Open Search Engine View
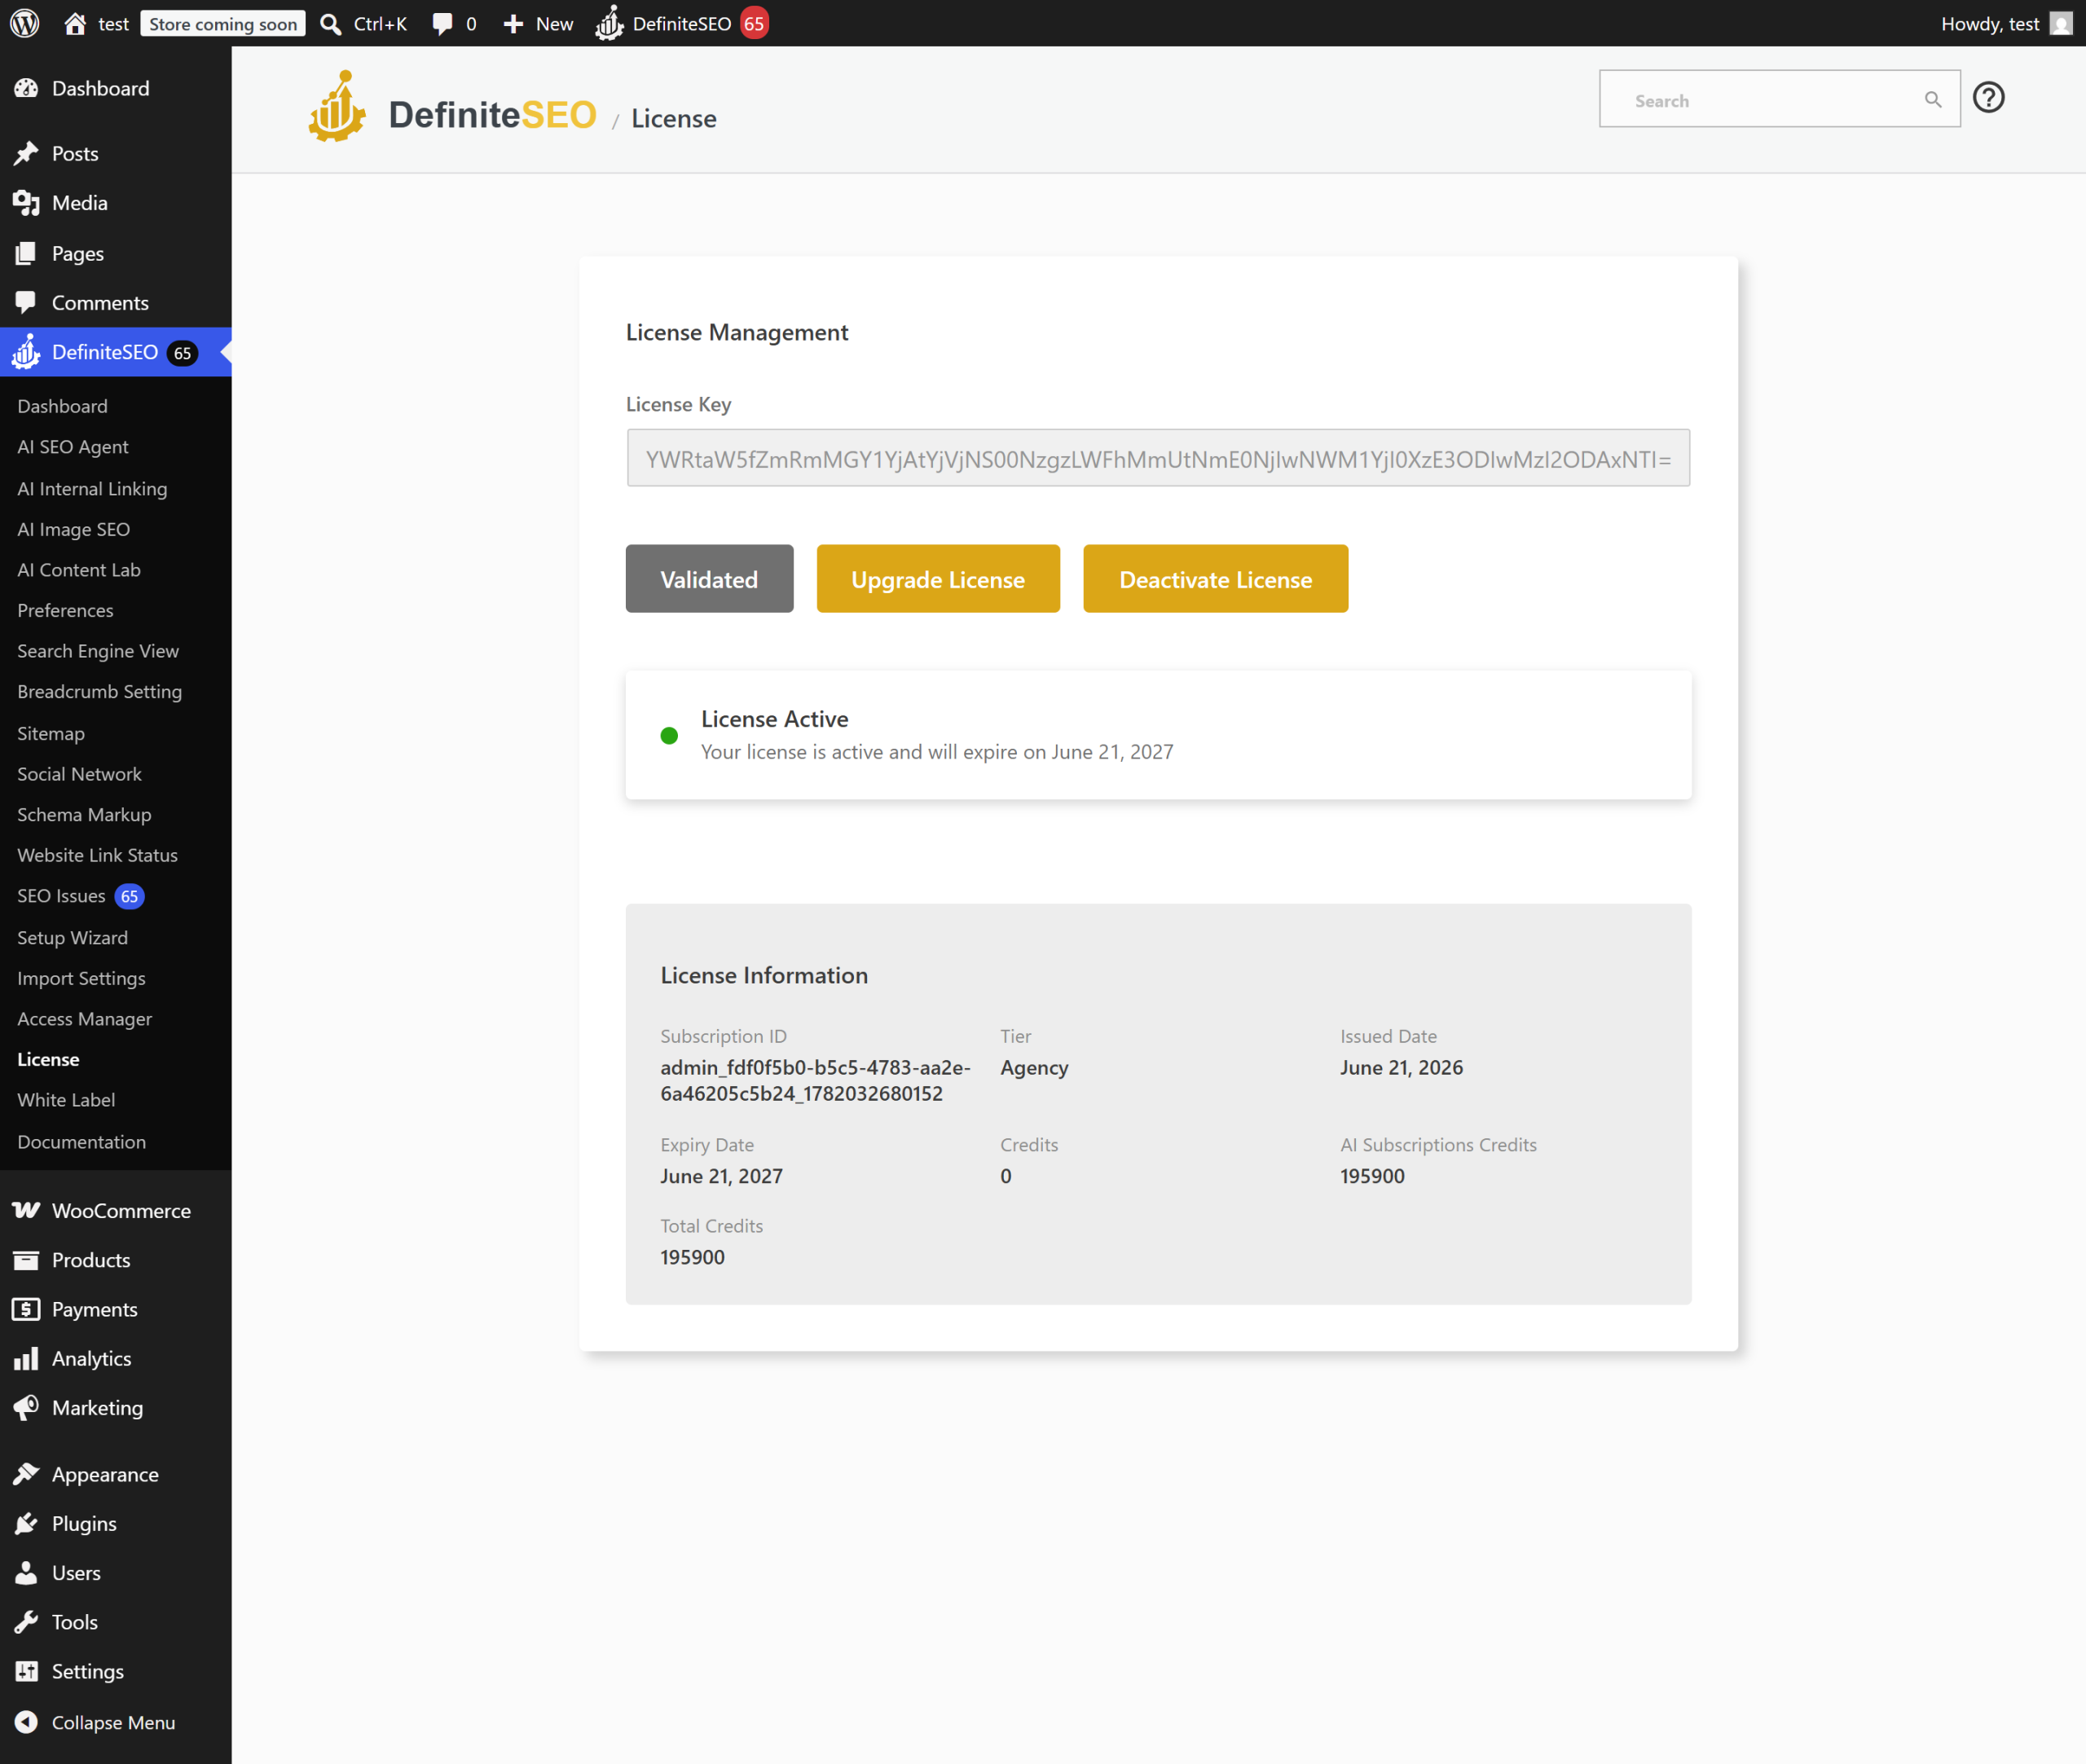 point(98,651)
